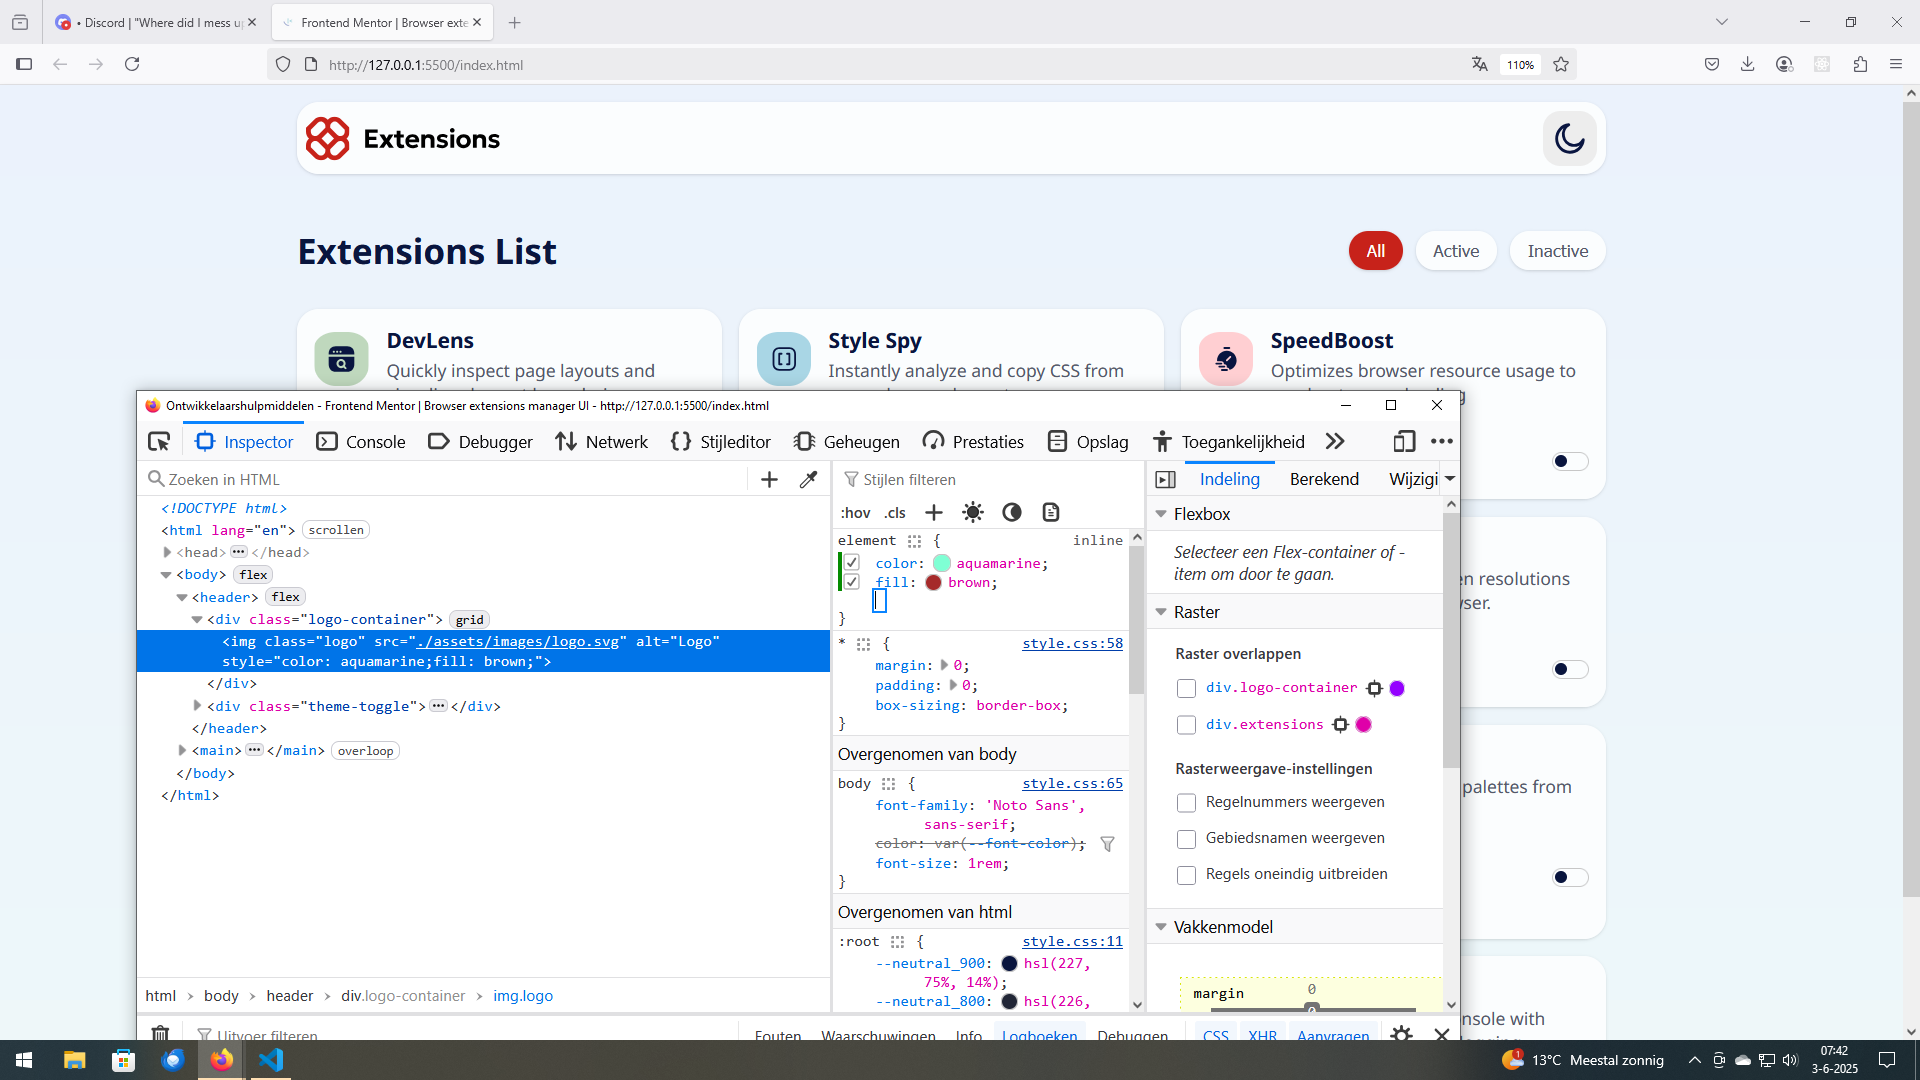The height and width of the screenshot is (1080, 1920).
Task: Click the element picker icon in devtools
Action: click(159, 441)
